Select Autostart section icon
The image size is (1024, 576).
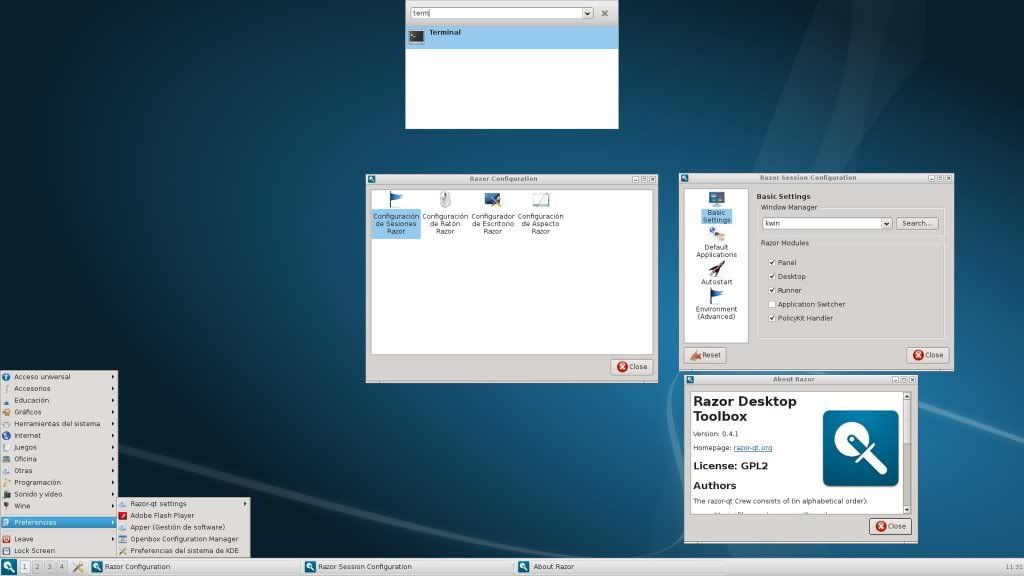[716, 270]
